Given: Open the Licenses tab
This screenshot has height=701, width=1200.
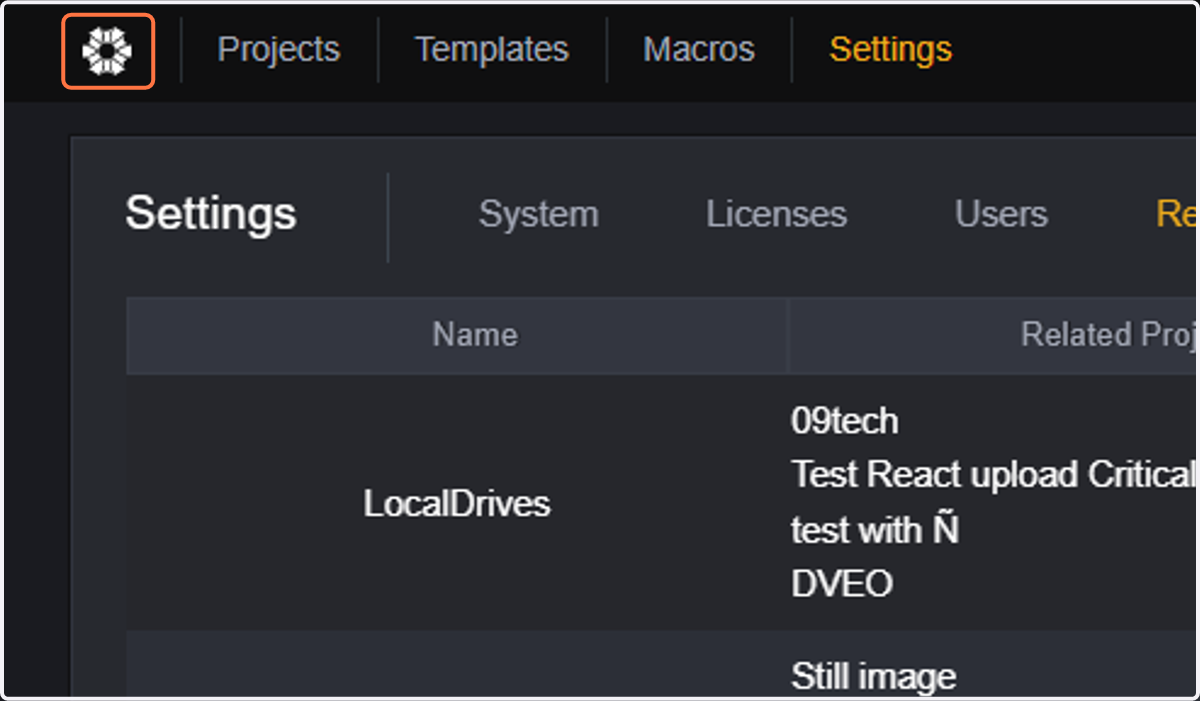Looking at the screenshot, I should (x=776, y=214).
